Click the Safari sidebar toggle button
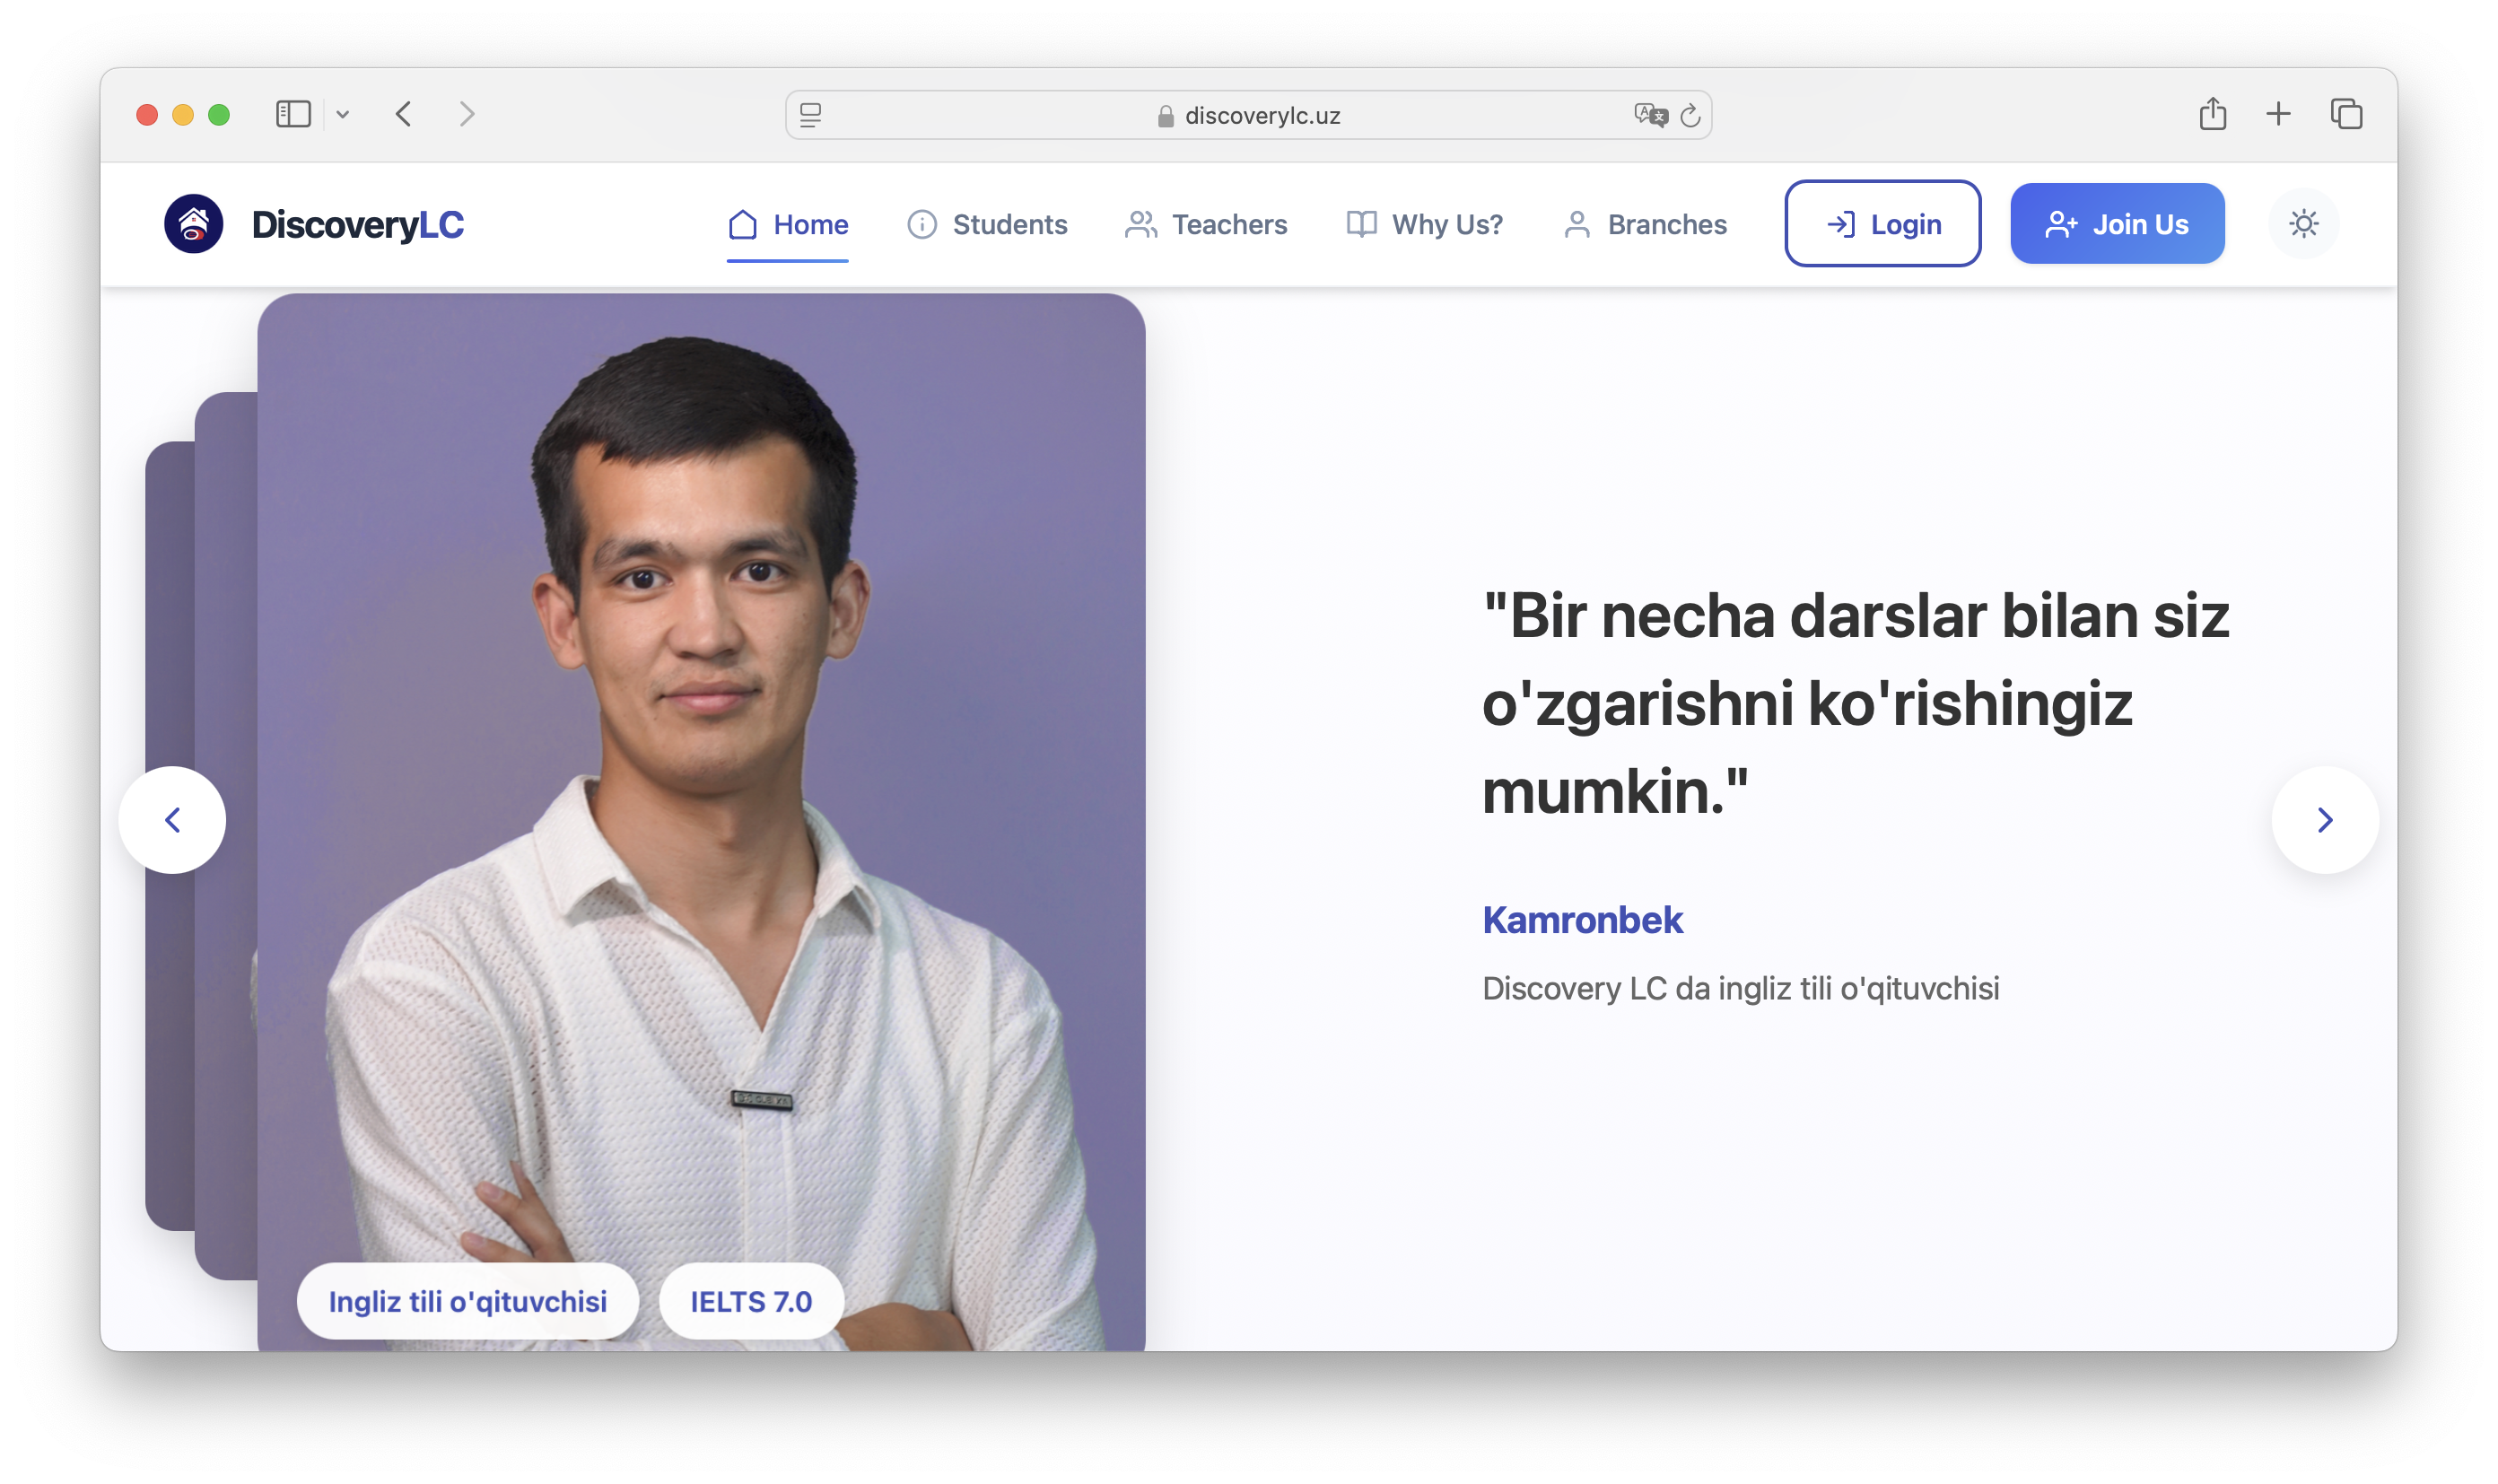Screen dimensions: 2498x1484 click(x=293, y=114)
